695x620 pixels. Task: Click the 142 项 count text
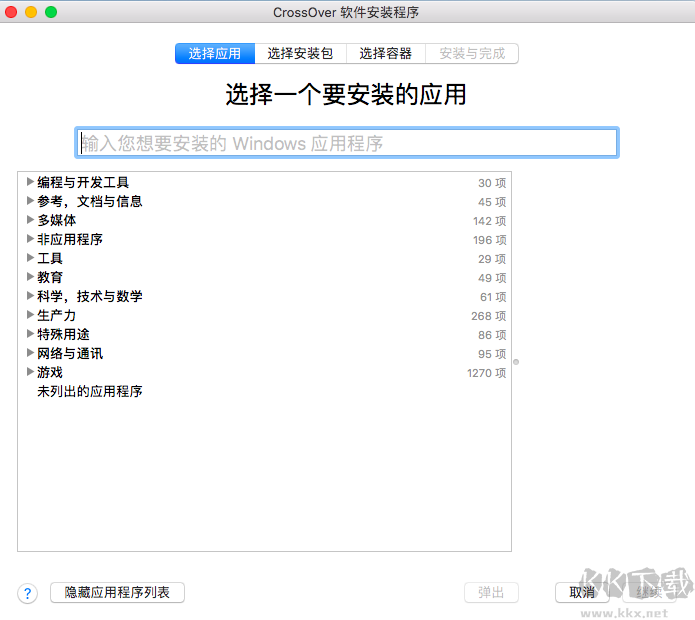coord(489,221)
